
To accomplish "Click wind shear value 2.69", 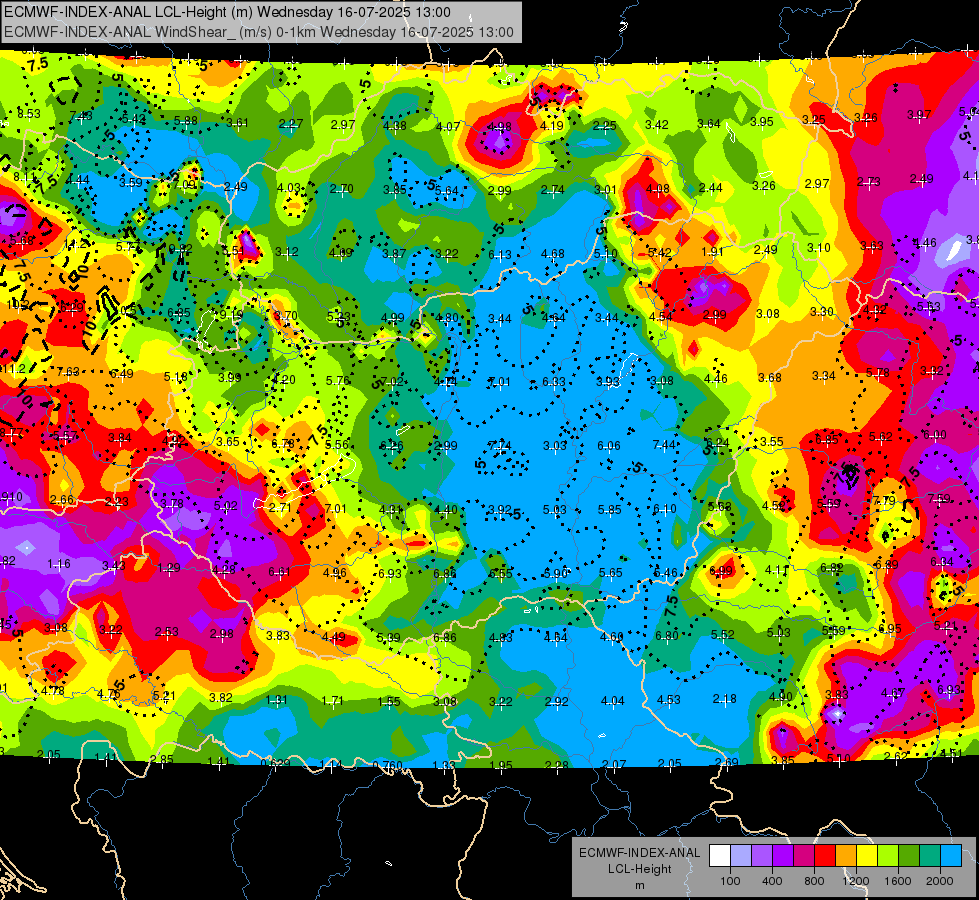I will 727,762.
